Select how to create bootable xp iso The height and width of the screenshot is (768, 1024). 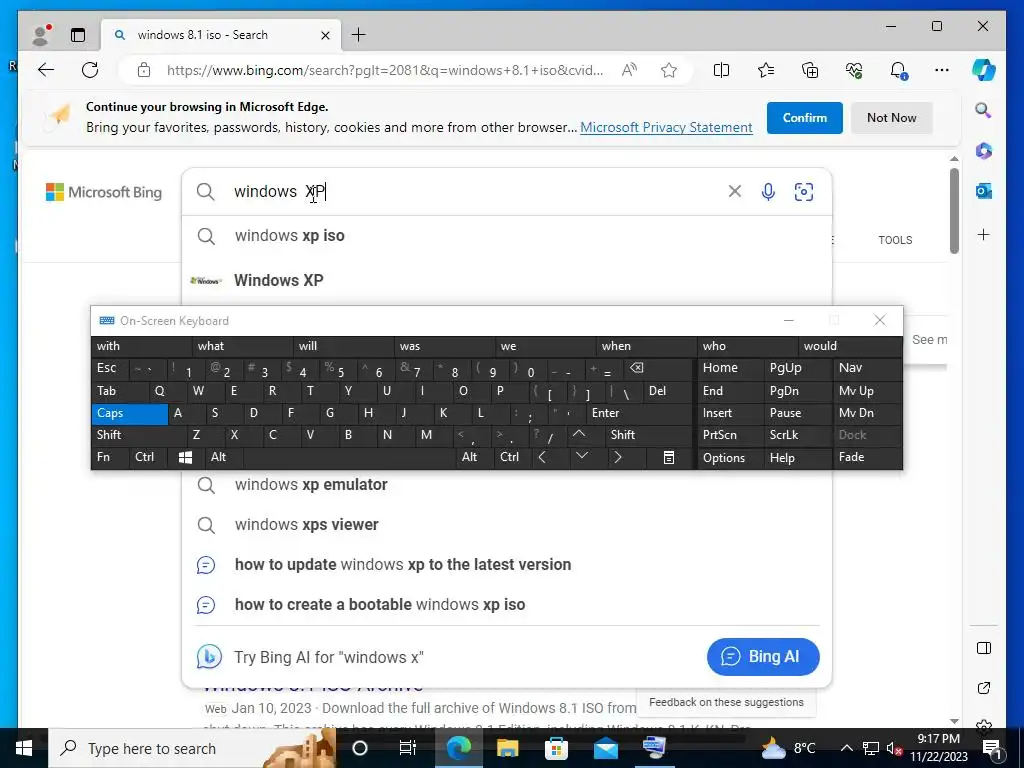pos(507,604)
